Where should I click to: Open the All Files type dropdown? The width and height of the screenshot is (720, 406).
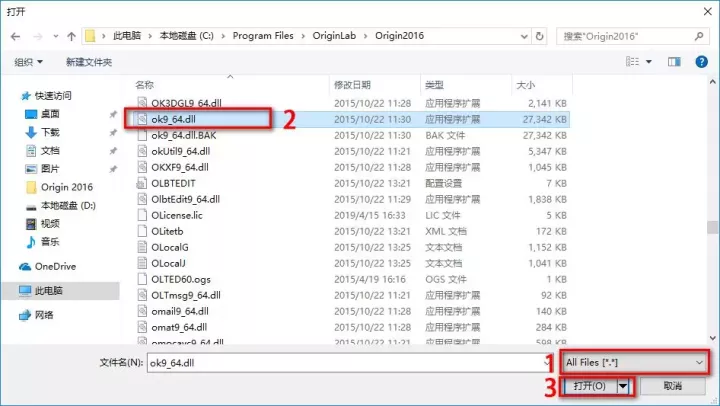point(636,360)
